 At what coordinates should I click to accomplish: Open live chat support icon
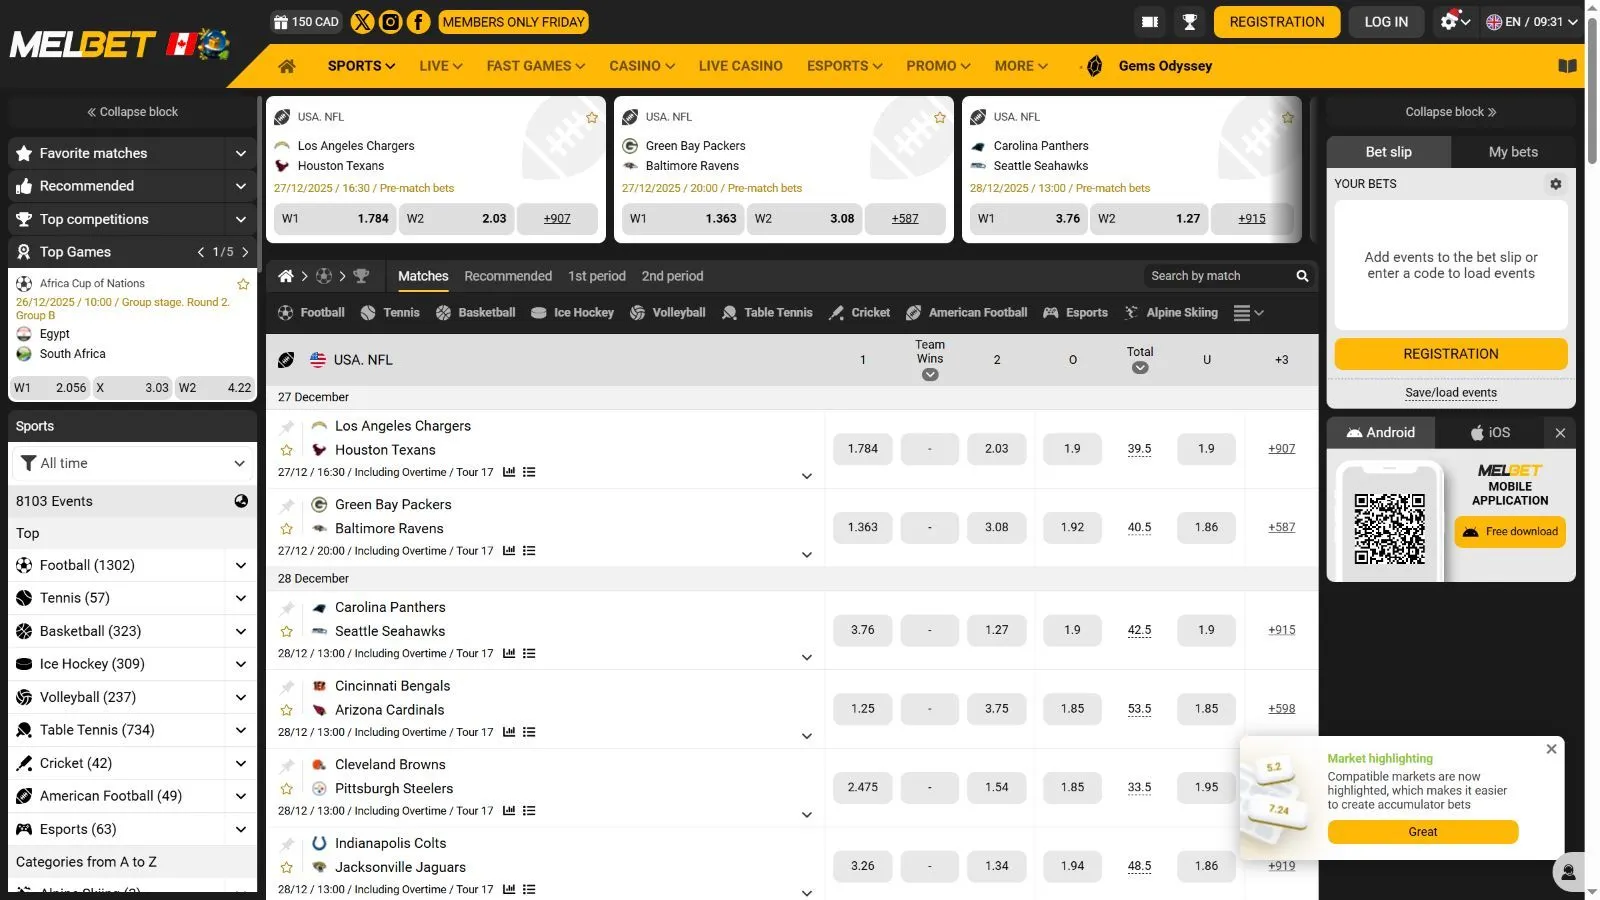coord(1569,872)
